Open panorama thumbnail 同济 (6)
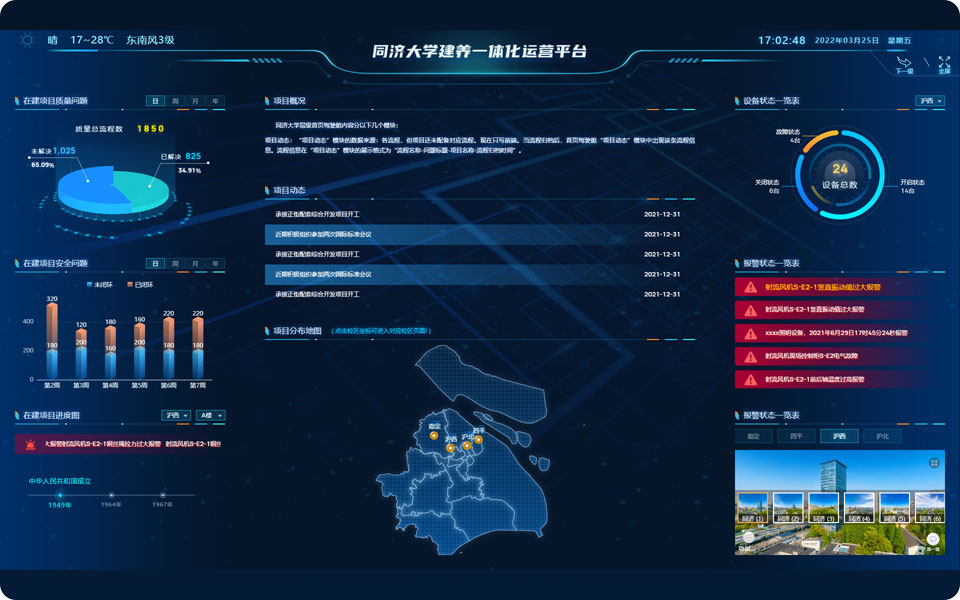The height and width of the screenshot is (600, 960). [x=929, y=508]
